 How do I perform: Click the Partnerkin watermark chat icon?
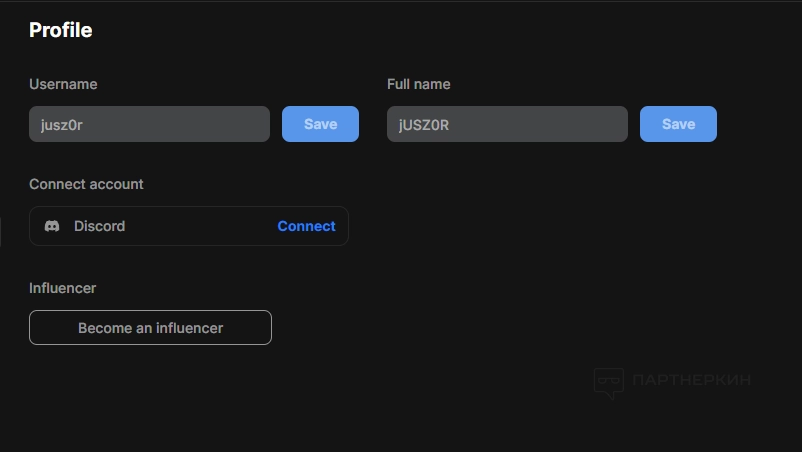(x=608, y=382)
